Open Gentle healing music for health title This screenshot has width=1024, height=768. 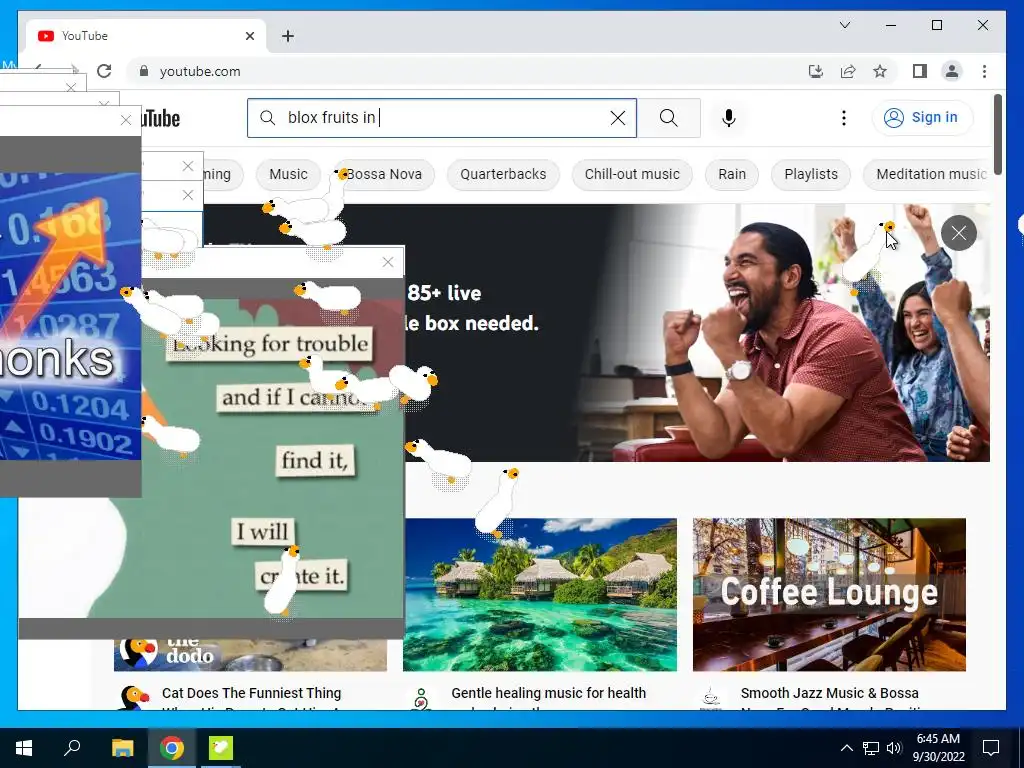[x=549, y=693]
